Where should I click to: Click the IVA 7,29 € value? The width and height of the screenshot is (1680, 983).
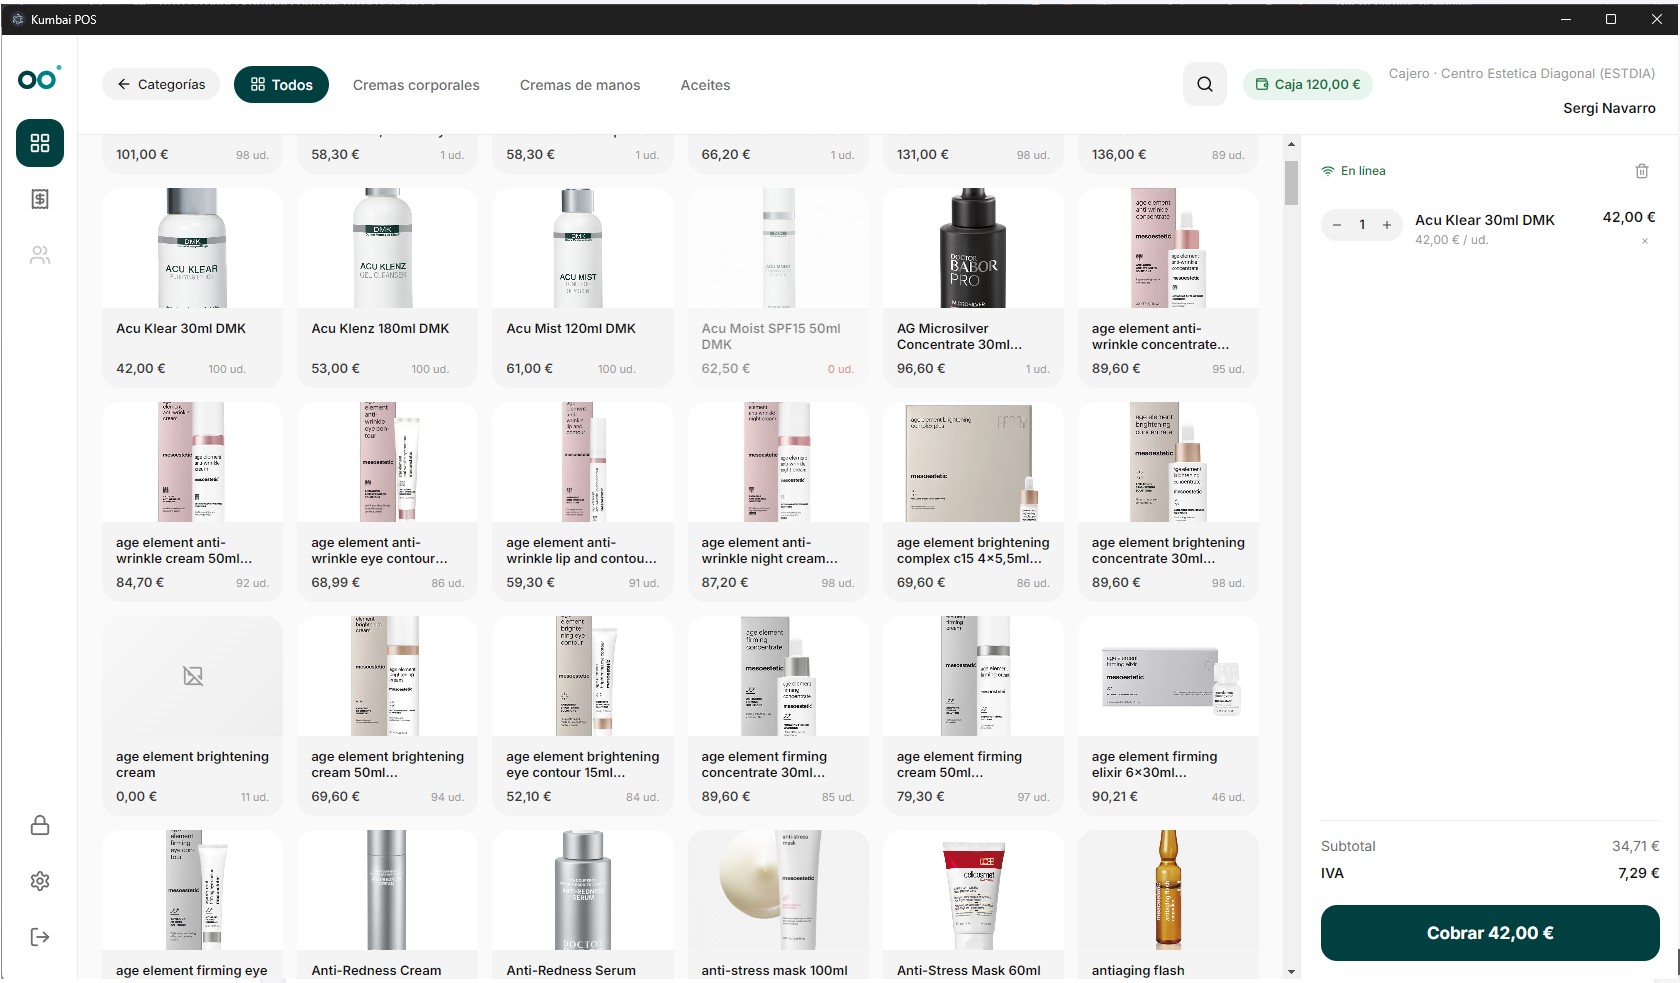(x=1638, y=873)
